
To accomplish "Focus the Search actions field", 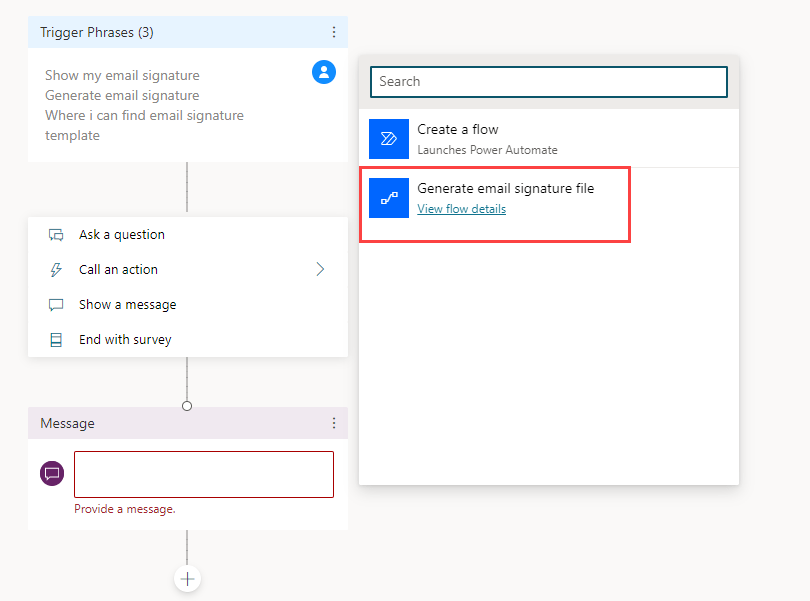I will [x=549, y=82].
